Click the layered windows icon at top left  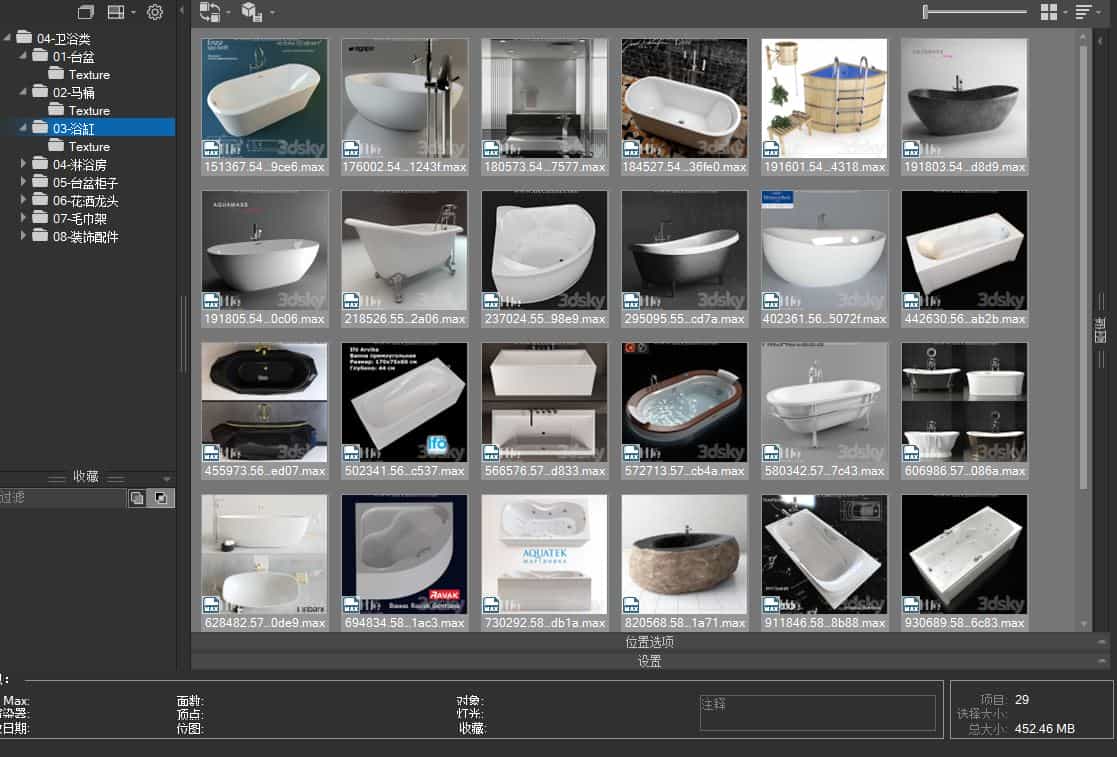tap(86, 11)
